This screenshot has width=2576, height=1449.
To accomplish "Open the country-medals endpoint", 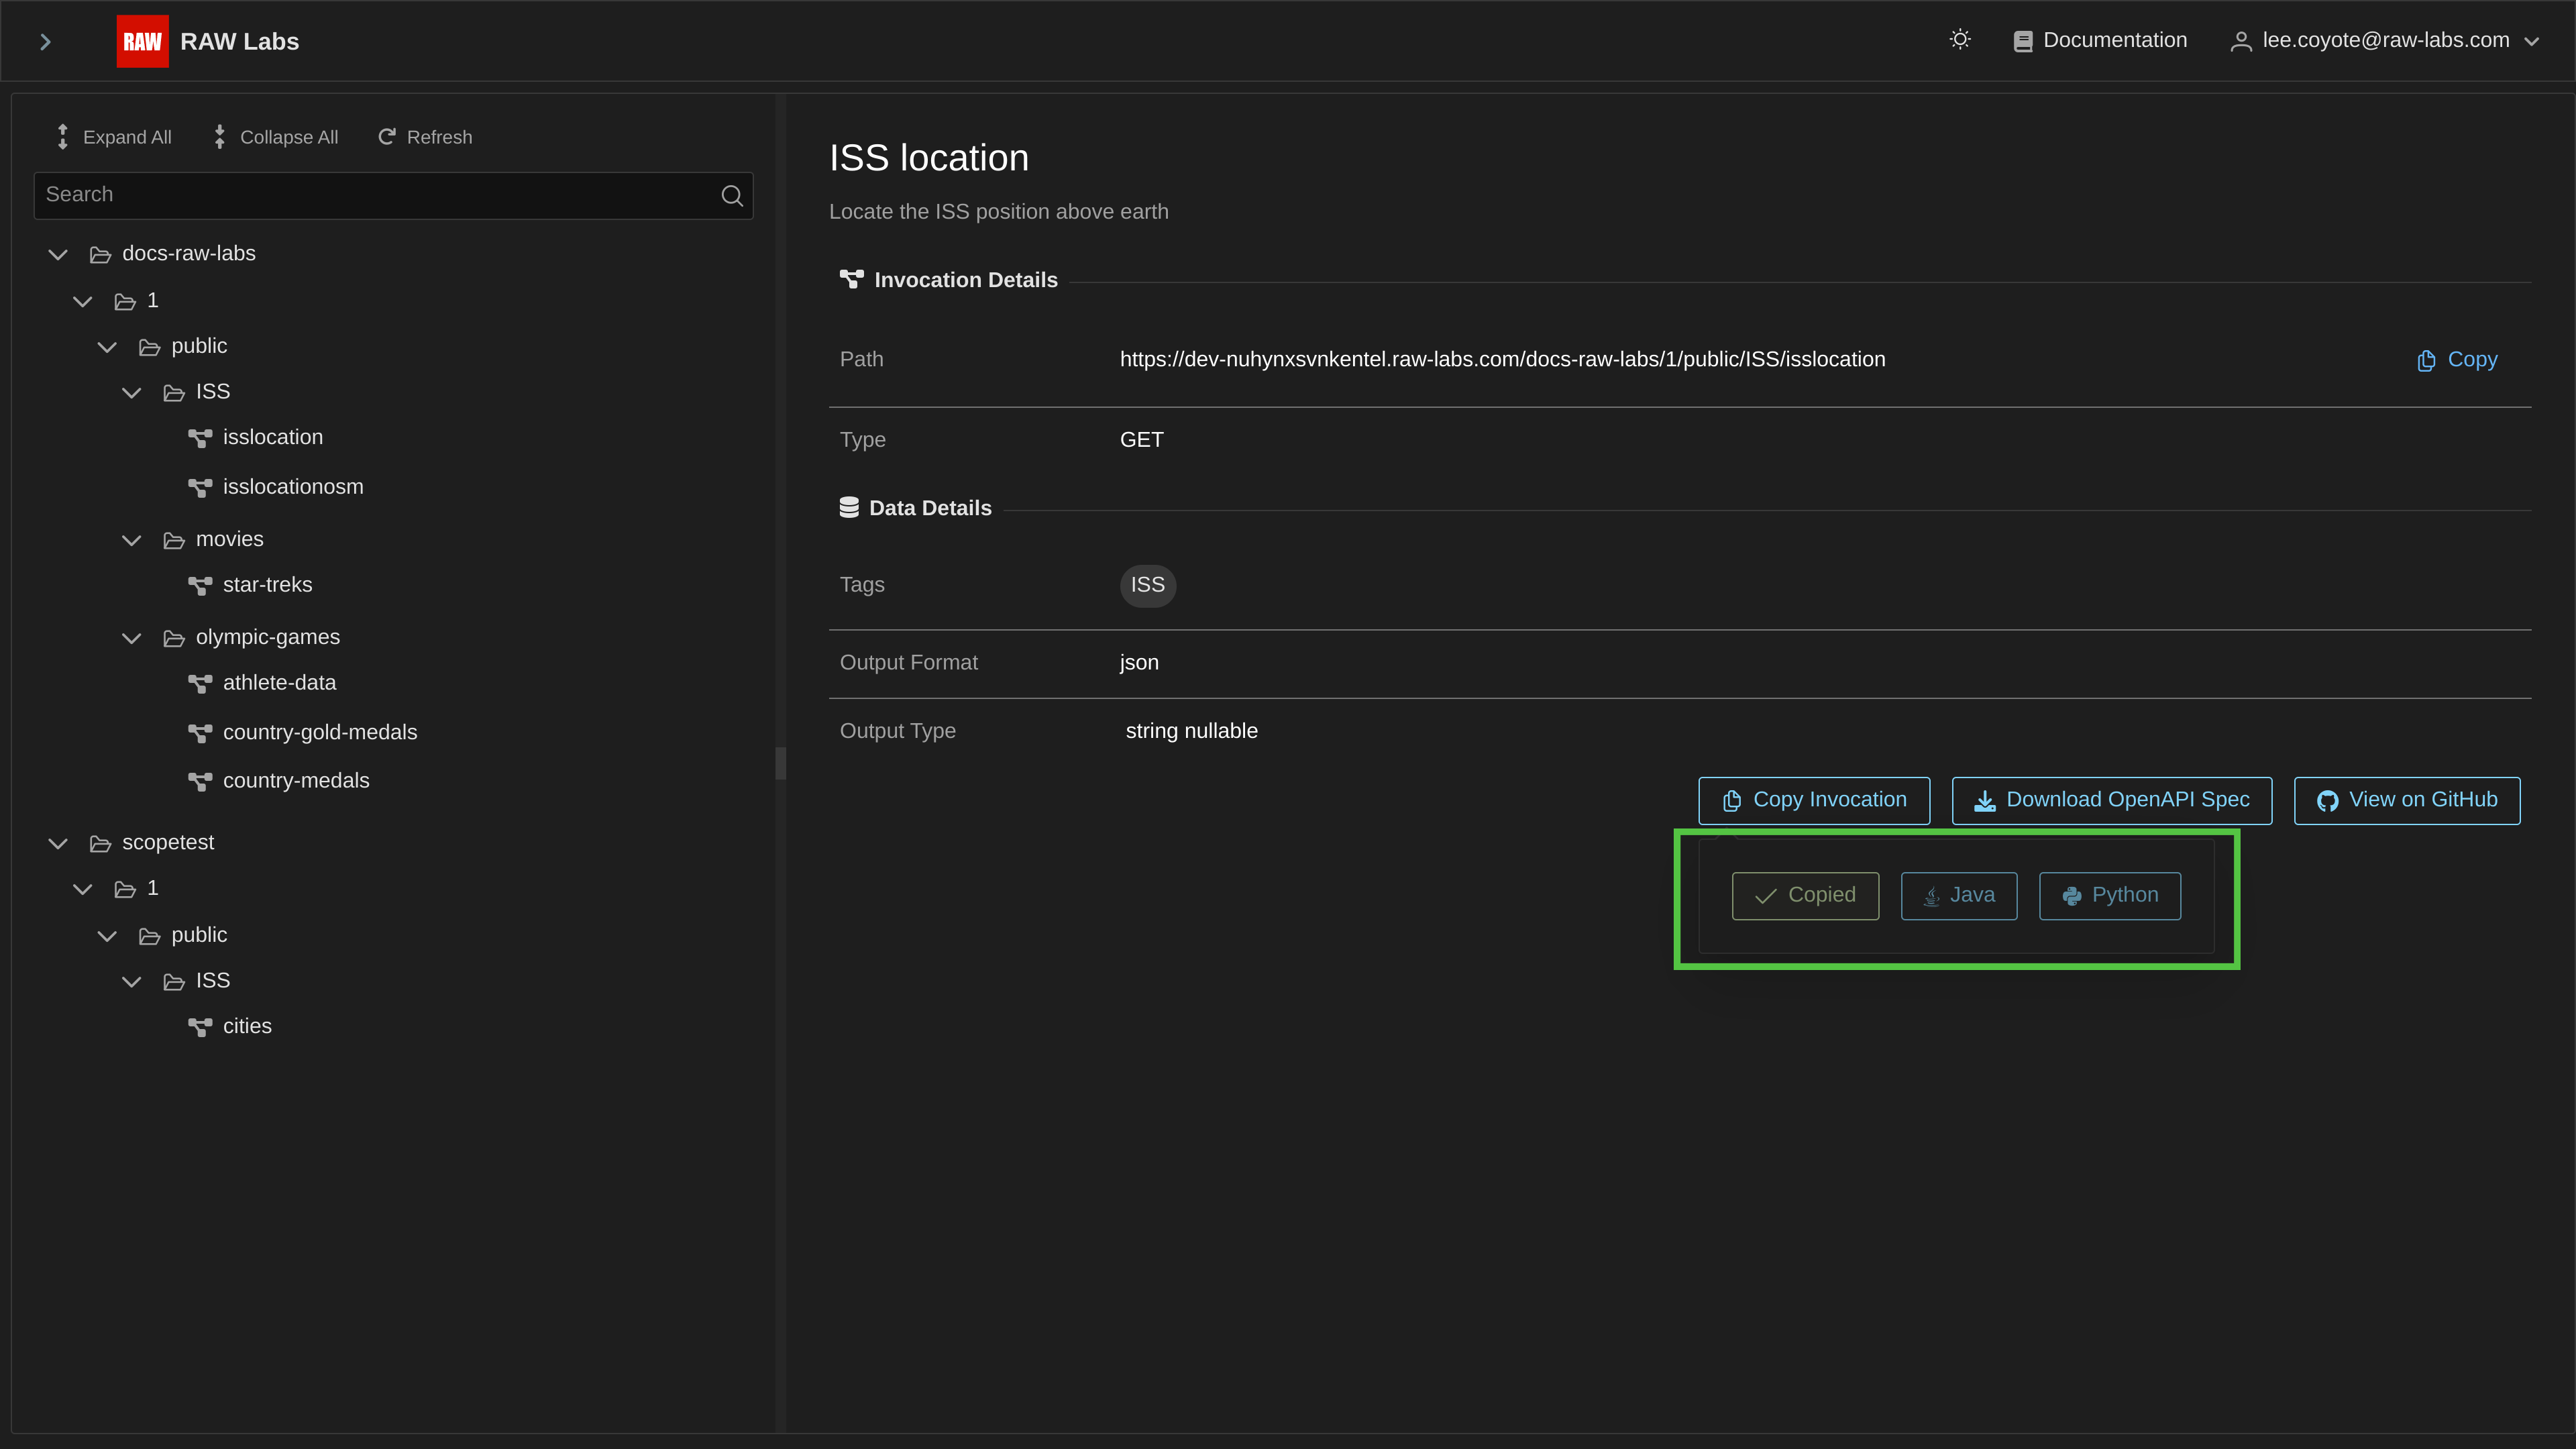I will pyautogui.click(x=296, y=781).
